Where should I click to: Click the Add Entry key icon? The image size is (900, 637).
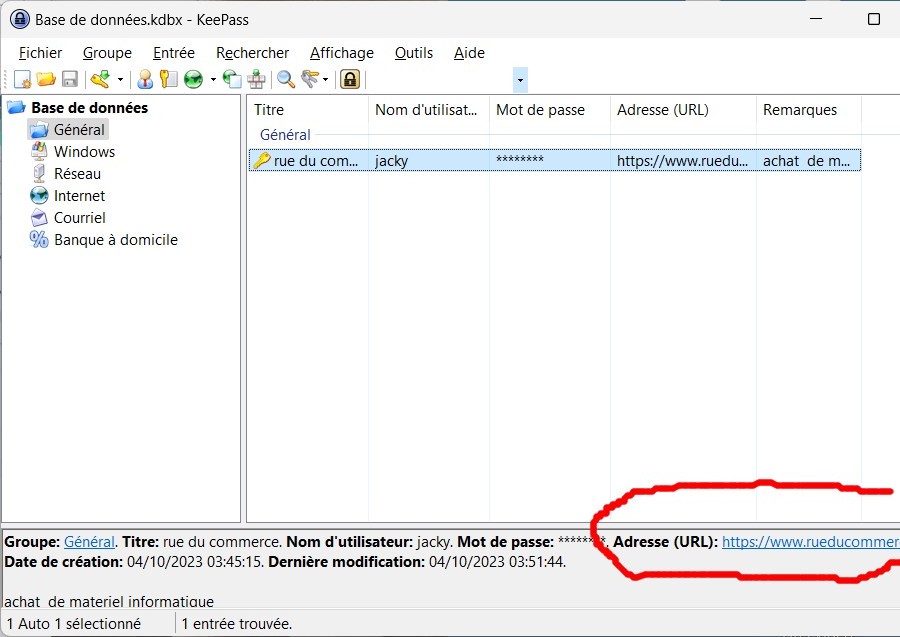(100, 79)
